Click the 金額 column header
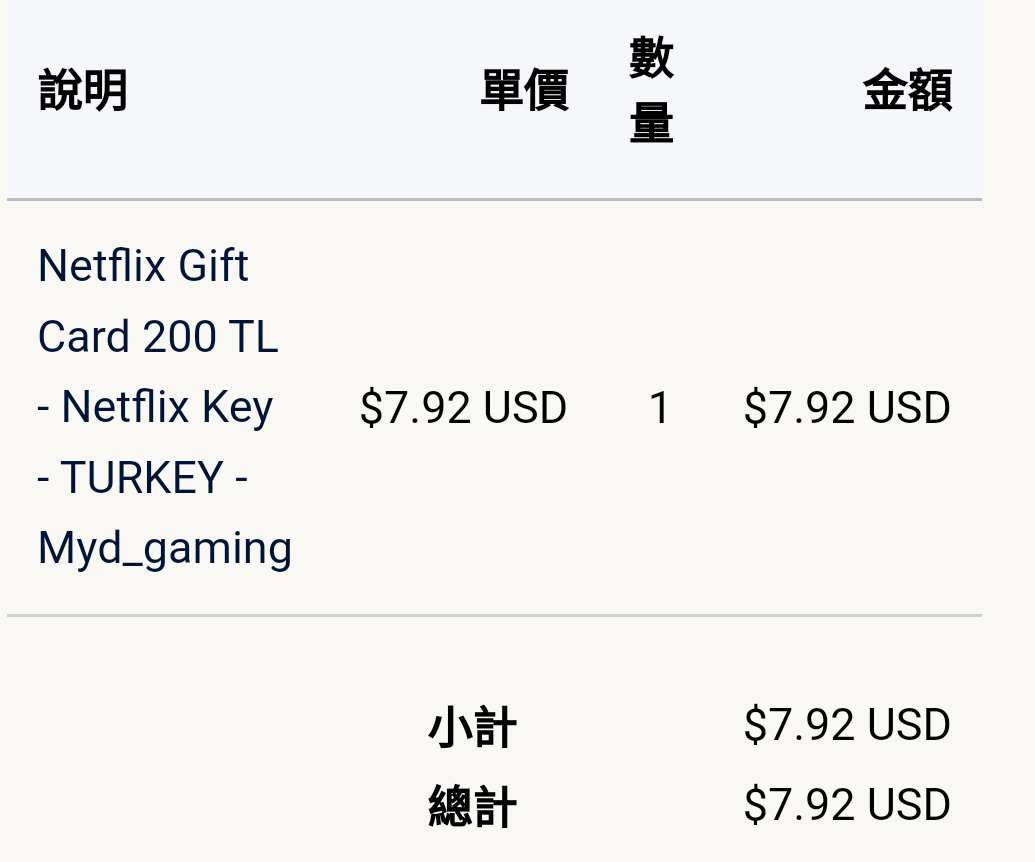The image size is (1035, 862). point(907,91)
